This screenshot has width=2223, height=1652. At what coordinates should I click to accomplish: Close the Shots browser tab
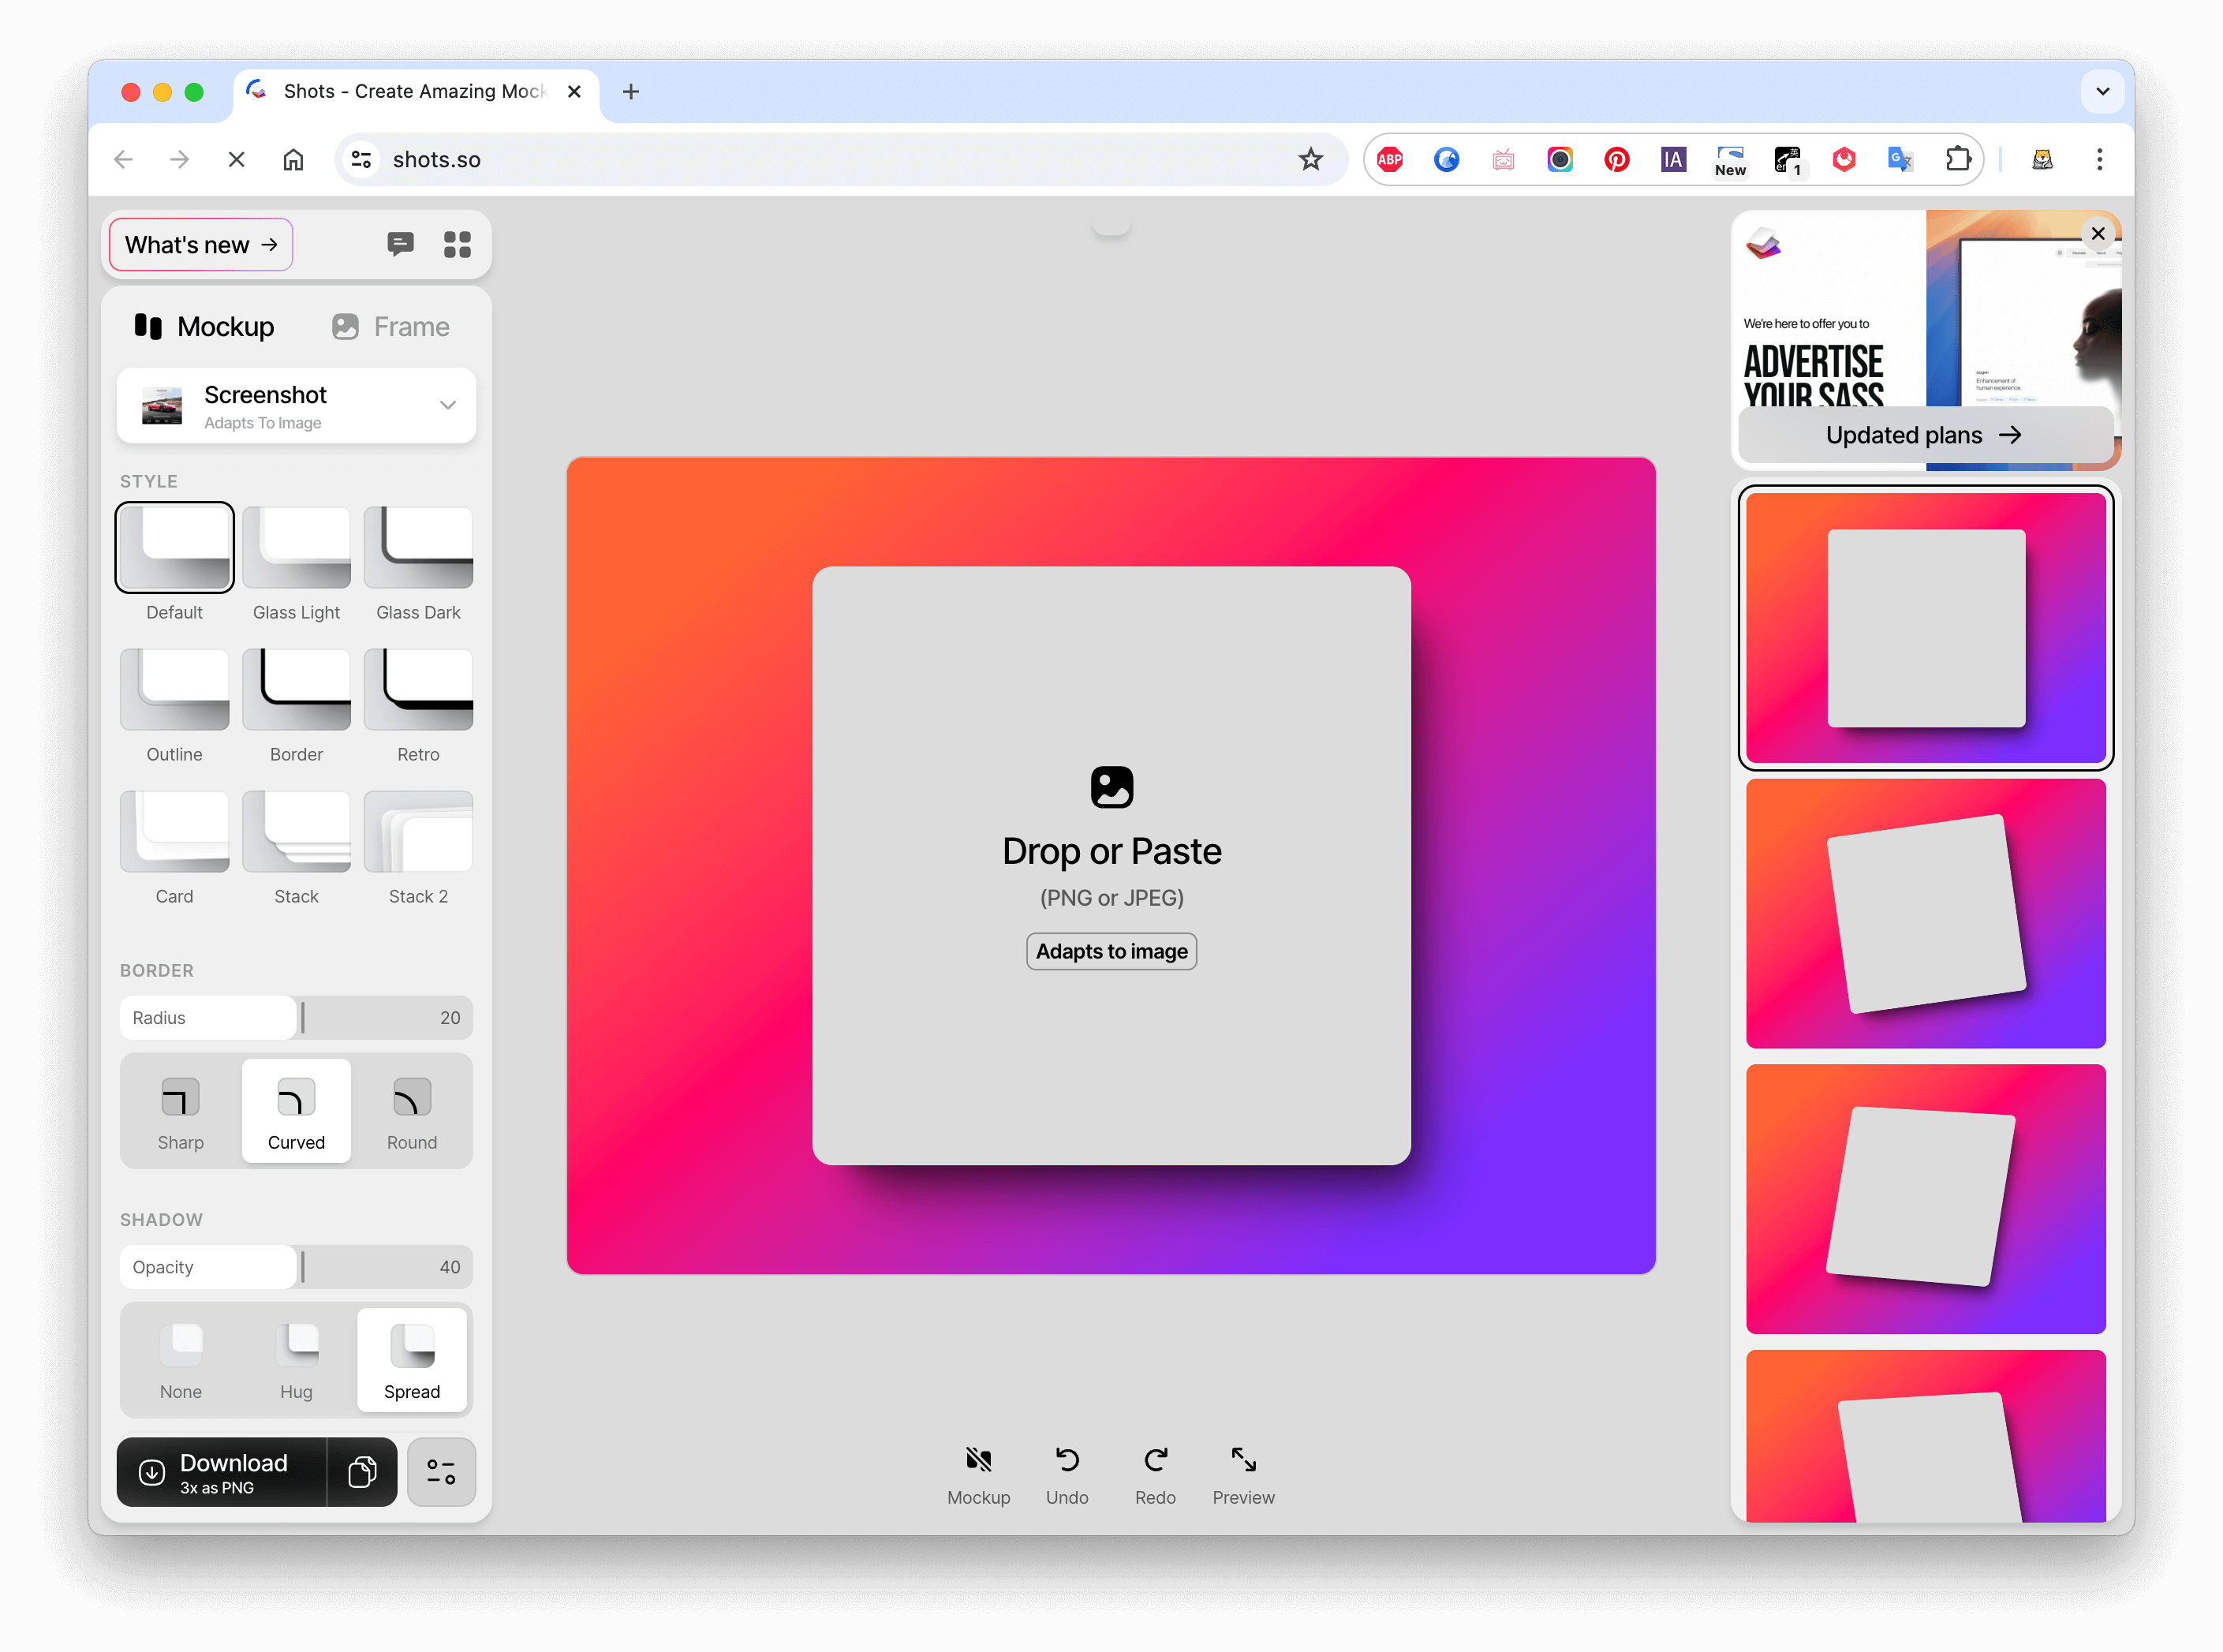(574, 92)
